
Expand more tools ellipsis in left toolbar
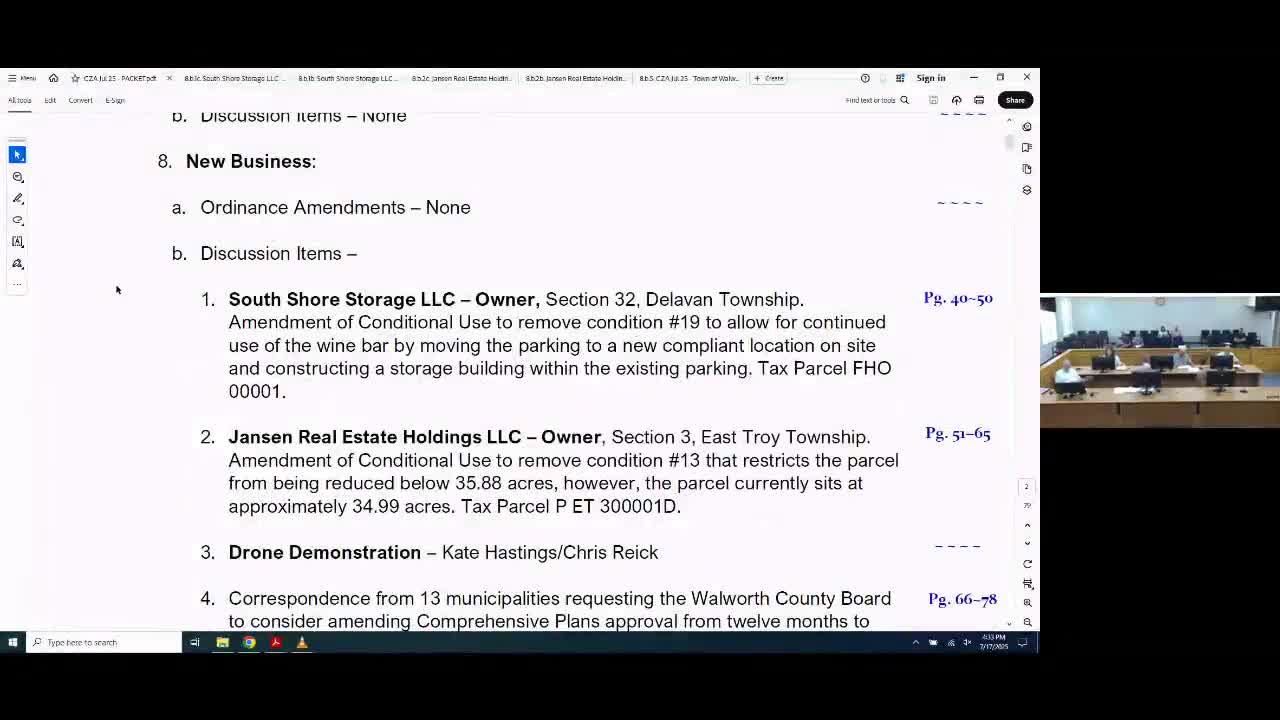17,285
